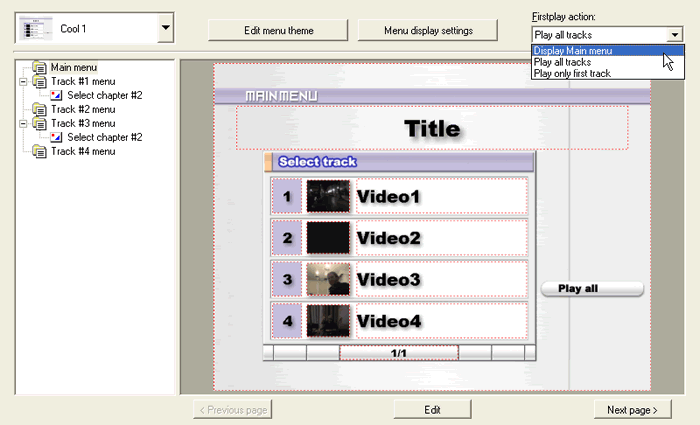
Task: Click chapter icon under Track #1 menu
Action: [x=56, y=96]
